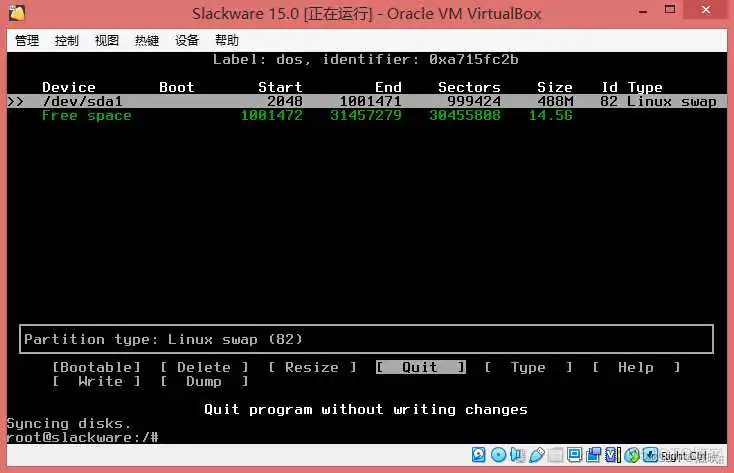
Task: Click the 'Partition type: Linux swap (82)' info box
Action: point(367,339)
